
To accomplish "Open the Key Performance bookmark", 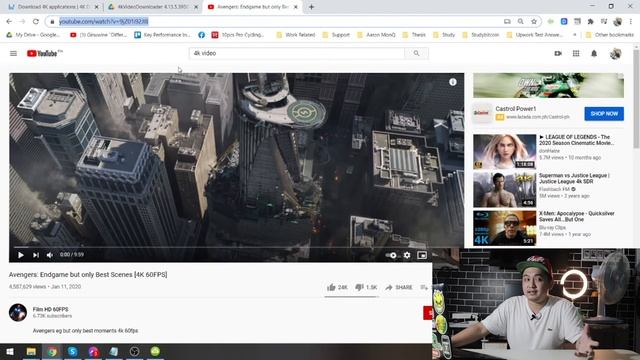I will point(162,35).
